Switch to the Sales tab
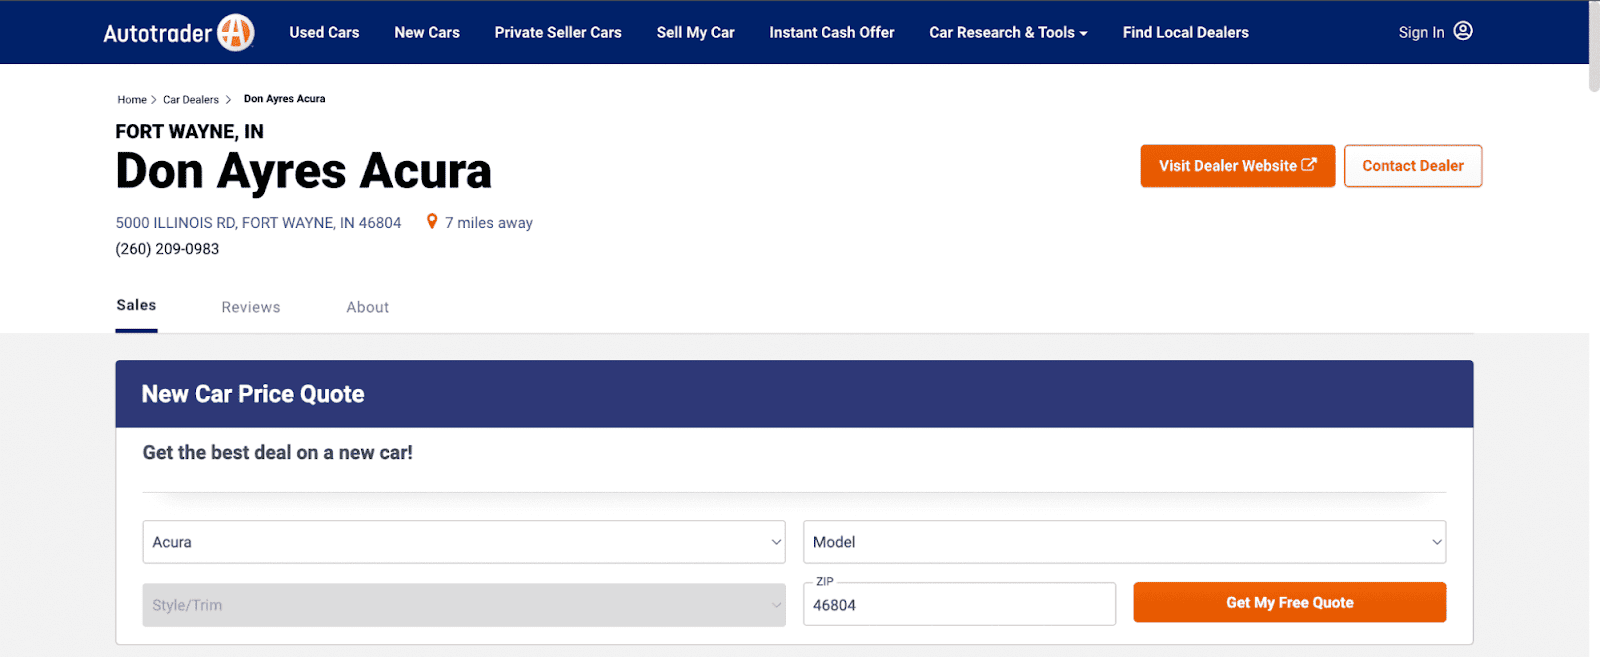 [136, 306]
